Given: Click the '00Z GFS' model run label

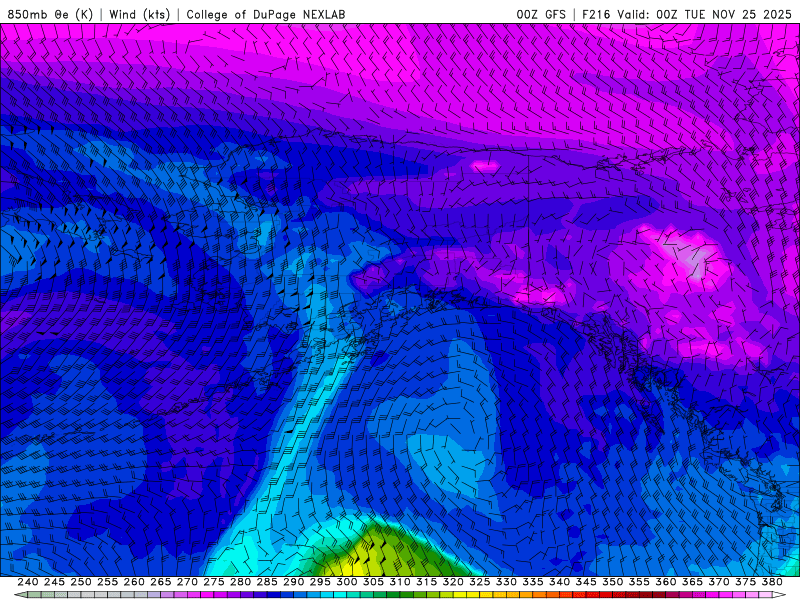Looking at the screenshot, I should (x=541, y=14).
